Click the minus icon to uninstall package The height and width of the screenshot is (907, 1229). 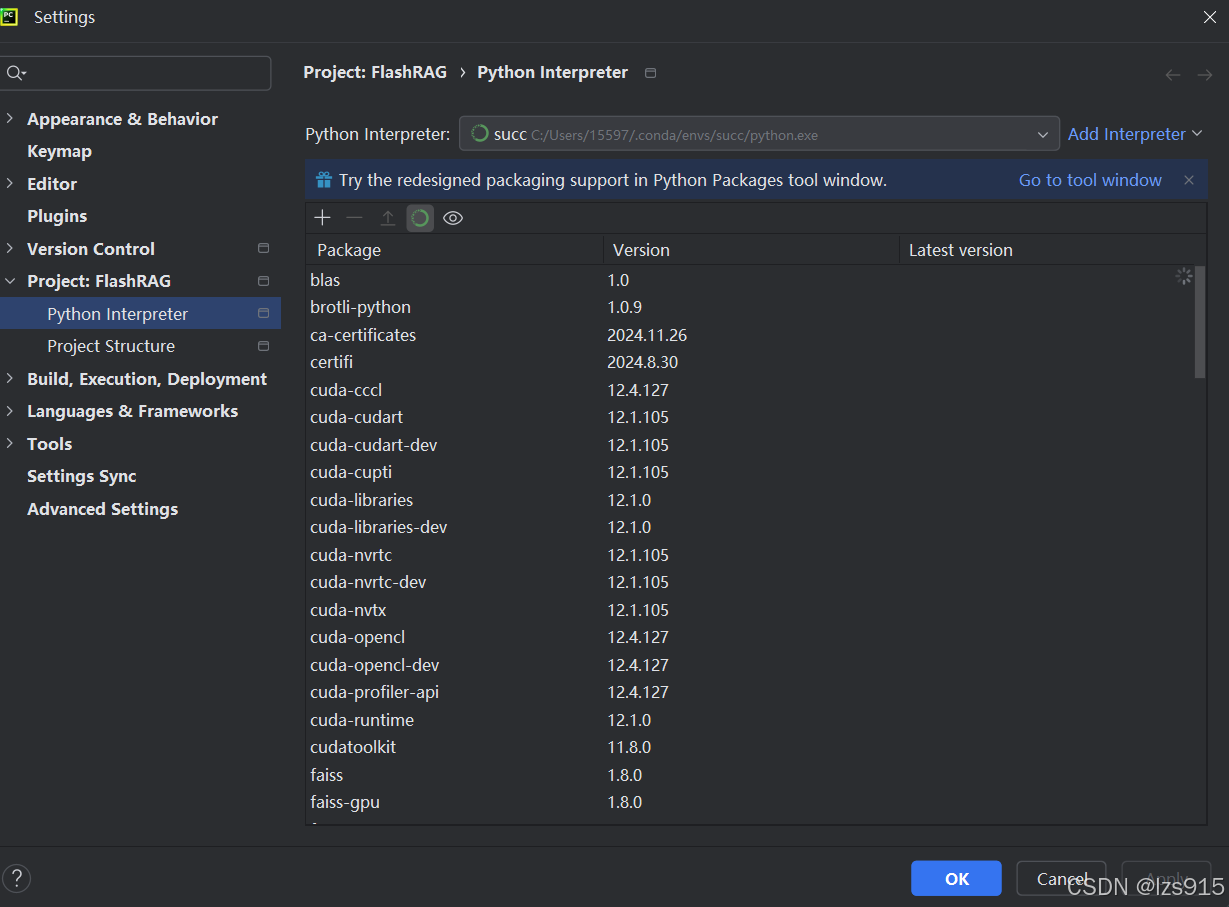pos(354,218)
